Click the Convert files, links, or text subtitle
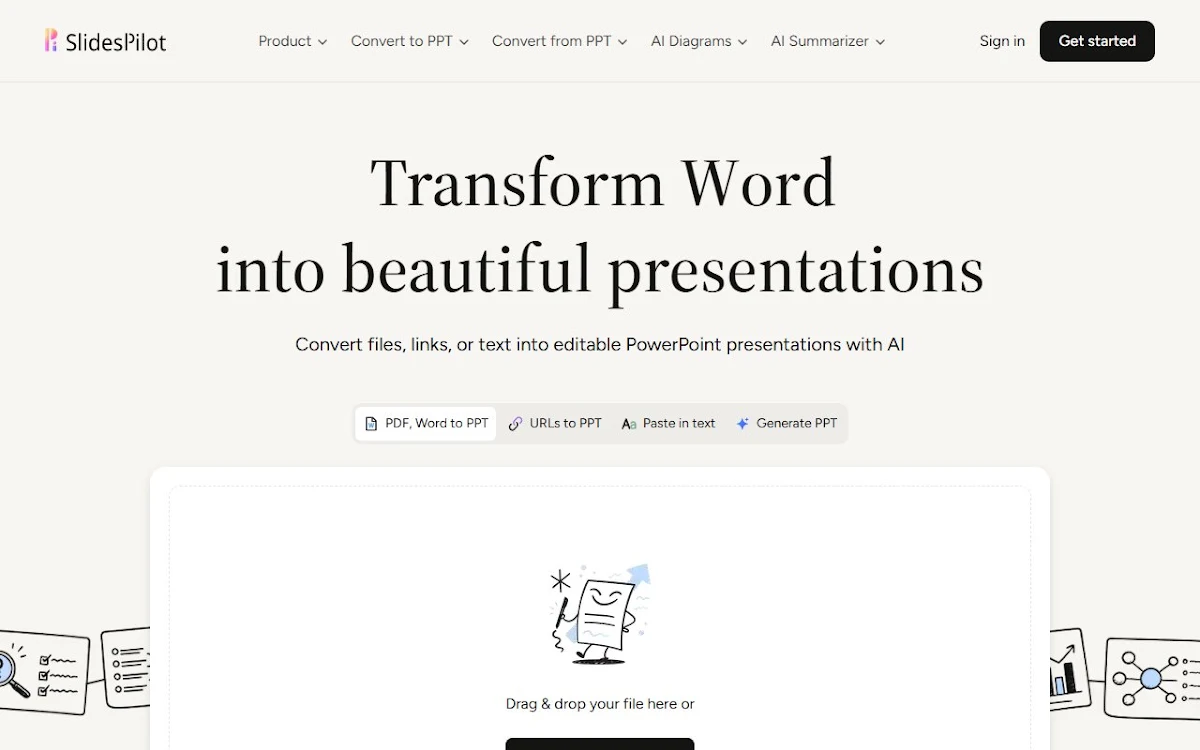1200x750 pixels. coord(600,344)
